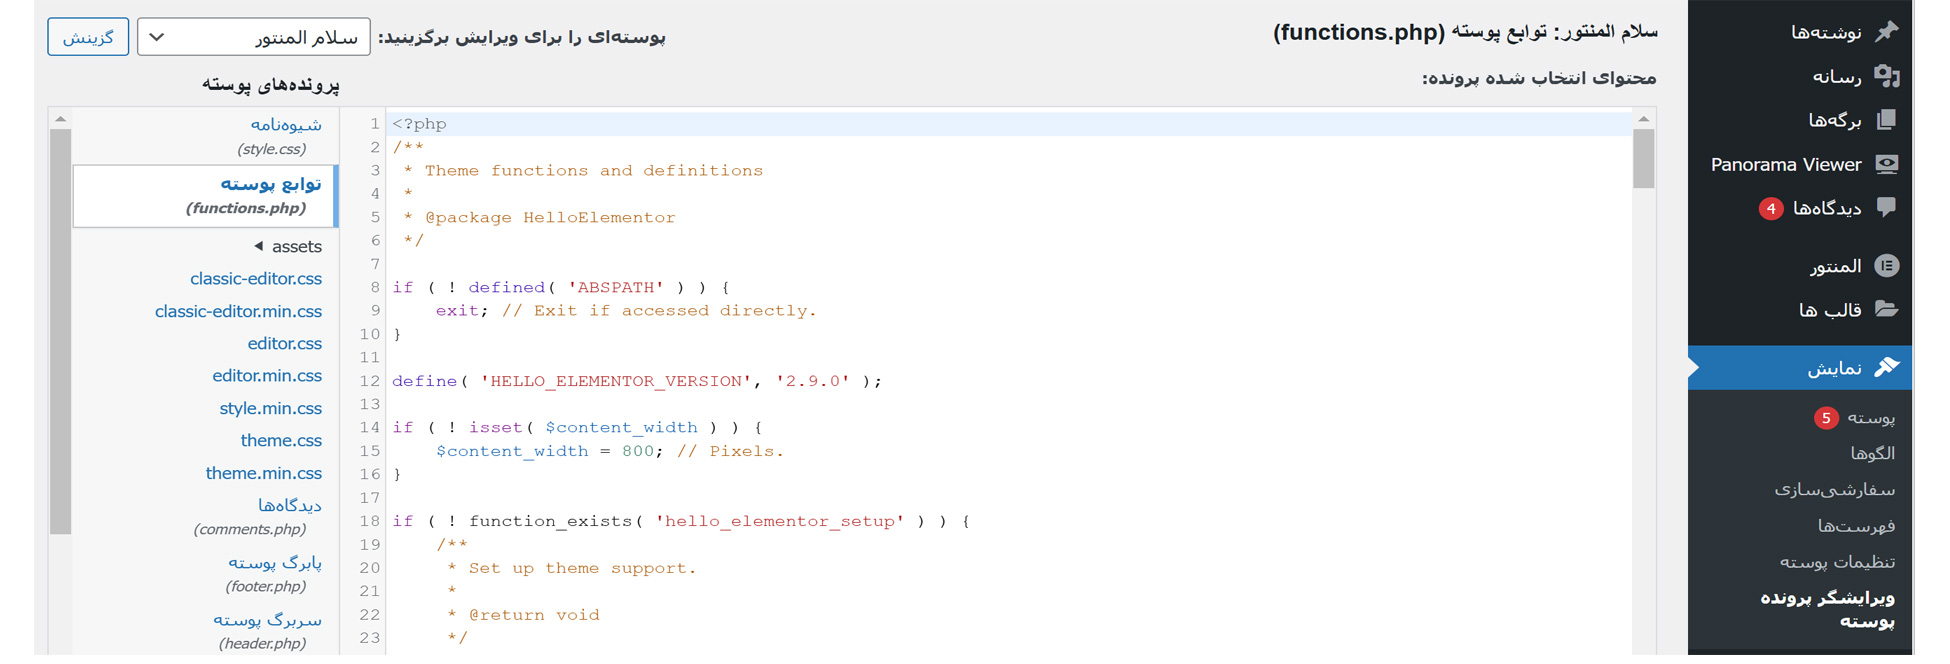Open نمایش appearance menu
Screen dimensions: 1950x664
(x=1800, y=367)
